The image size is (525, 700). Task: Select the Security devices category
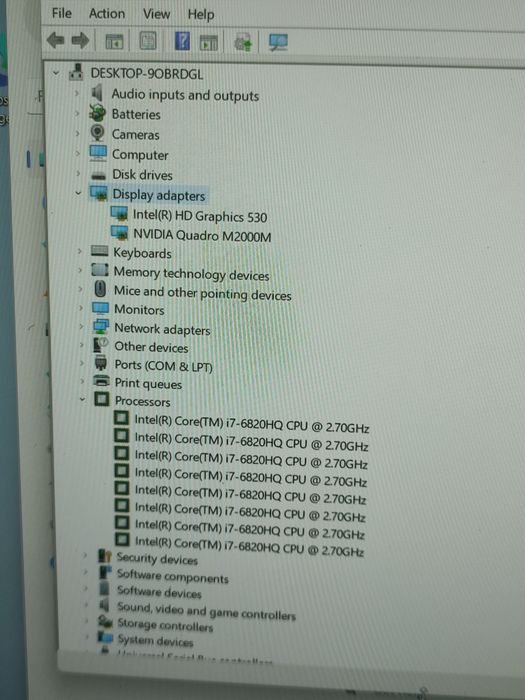(x=157, y=558)
